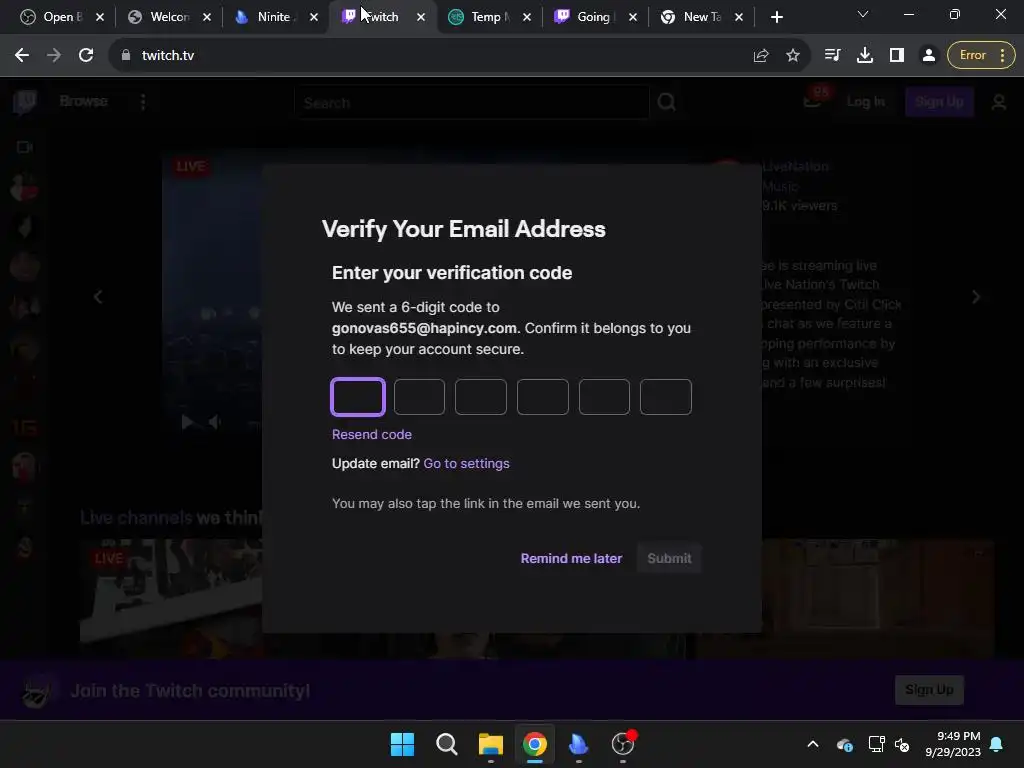
Task: Click the Resend code link
Action: (372, 434)
